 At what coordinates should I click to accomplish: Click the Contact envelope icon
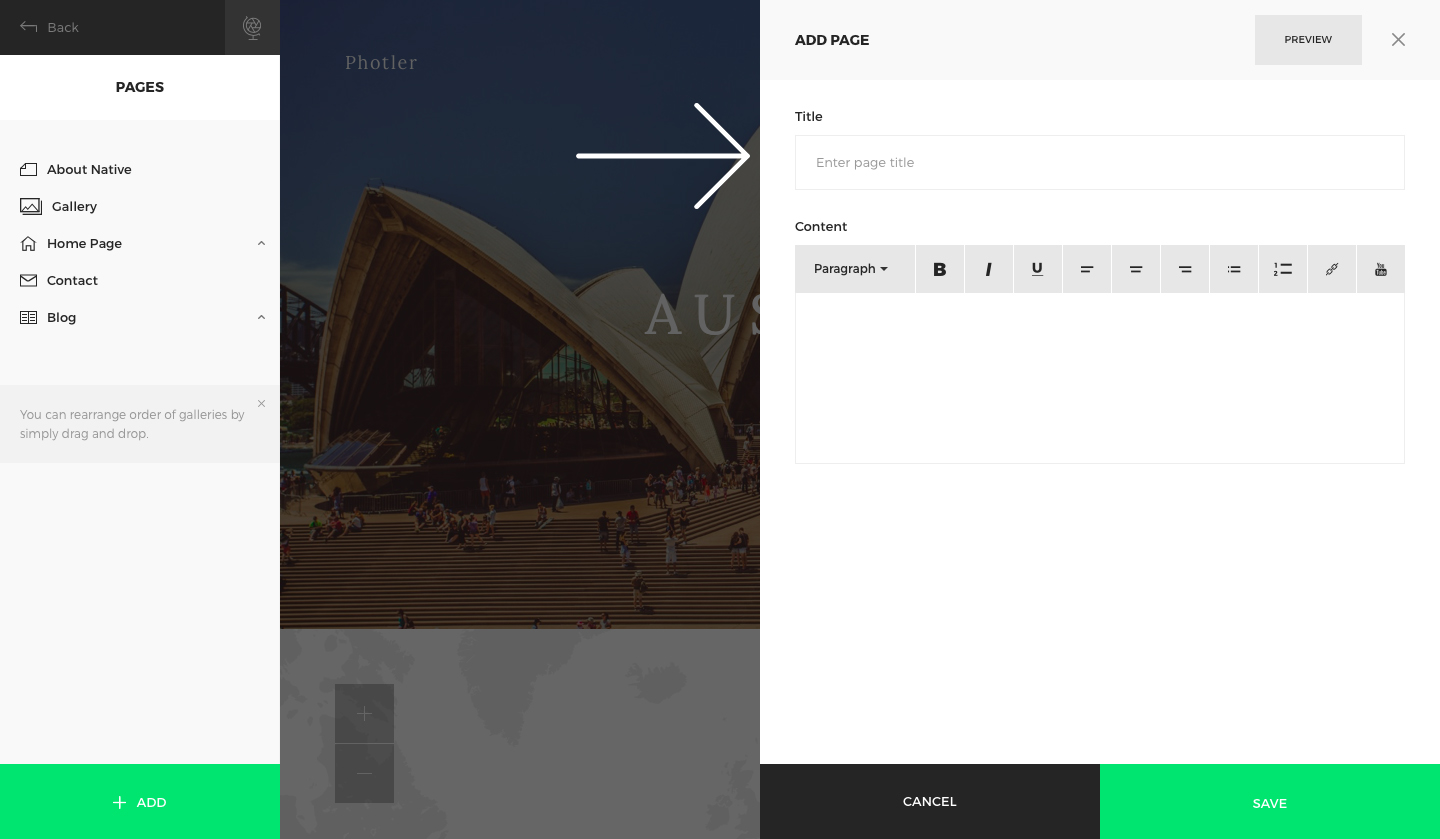(28, 280)
